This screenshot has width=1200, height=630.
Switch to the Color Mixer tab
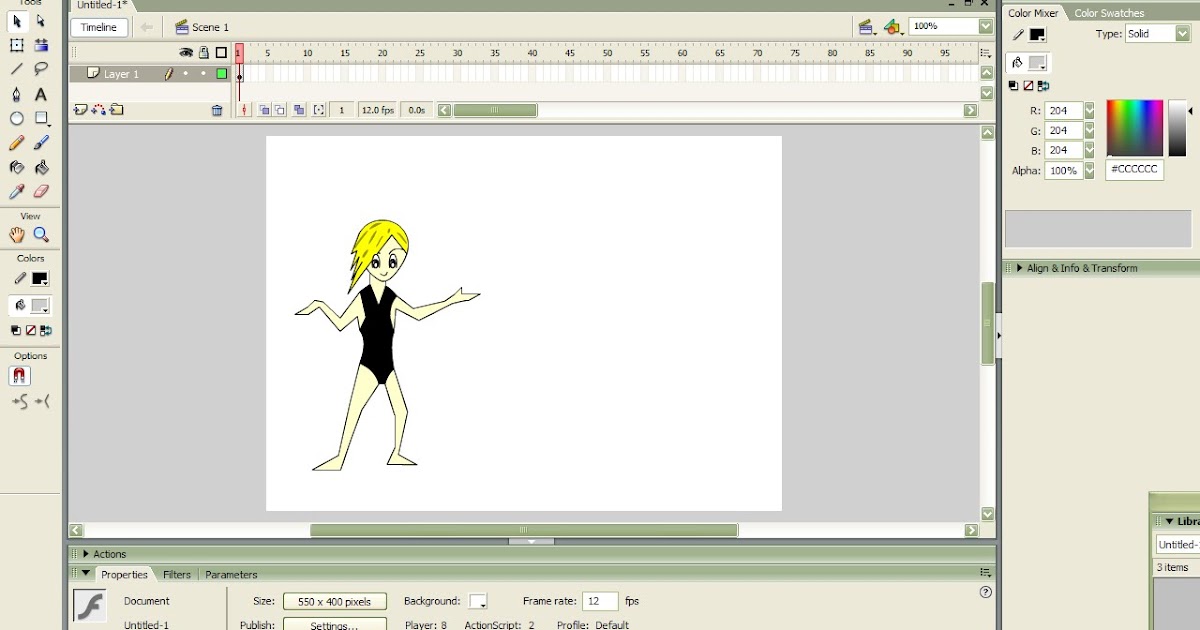tap(1033, 13)
